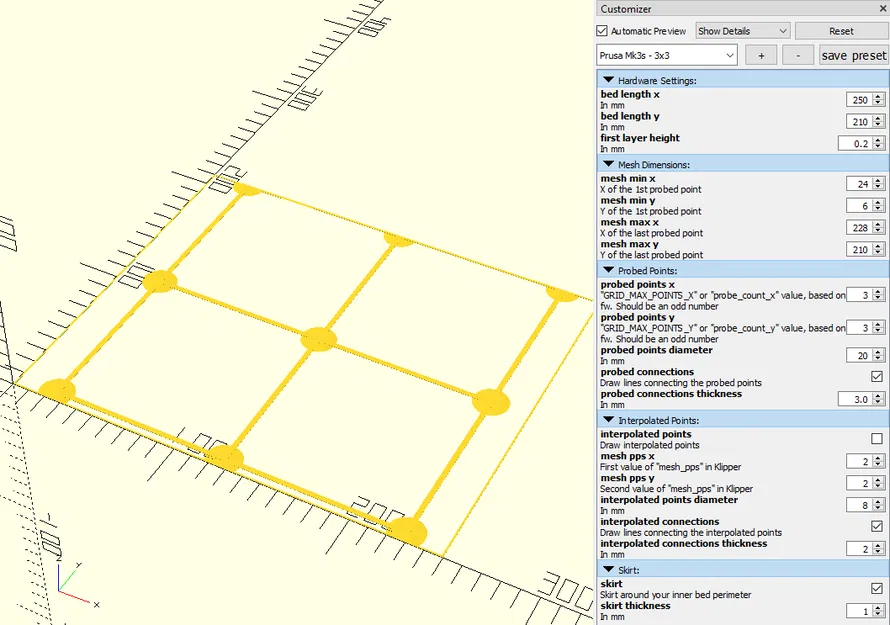Viewport: 890px width, 625px height.
Task: Adjust probed points diameter stepper arrows
Action: 879,355
